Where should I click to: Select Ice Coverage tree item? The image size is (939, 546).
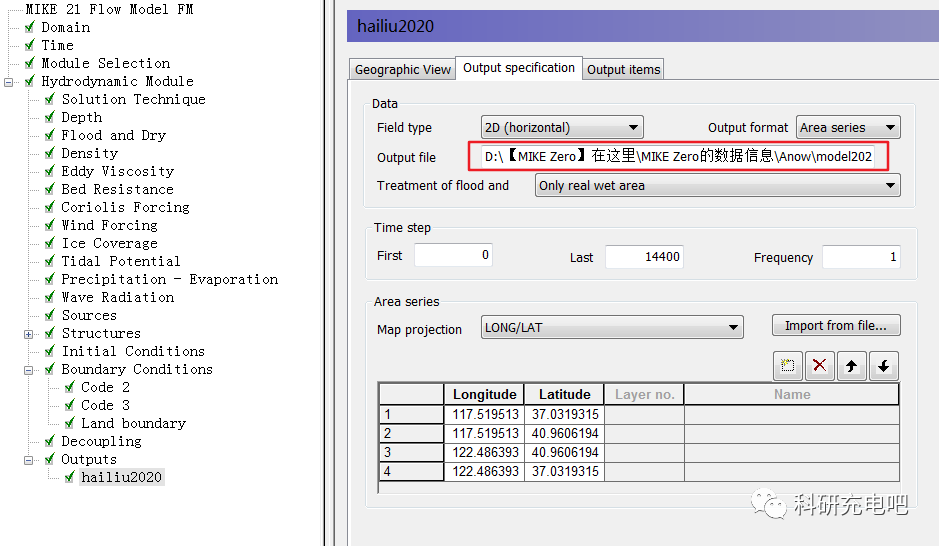(x=110, y=243)
